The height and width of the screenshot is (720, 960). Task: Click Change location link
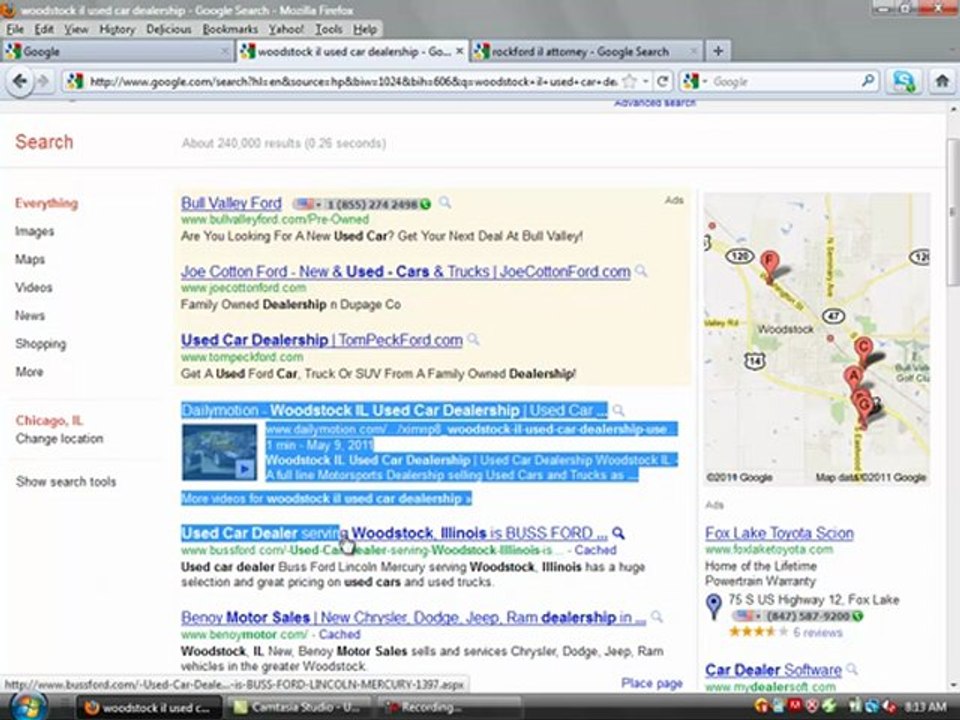(x=59, y=438)
